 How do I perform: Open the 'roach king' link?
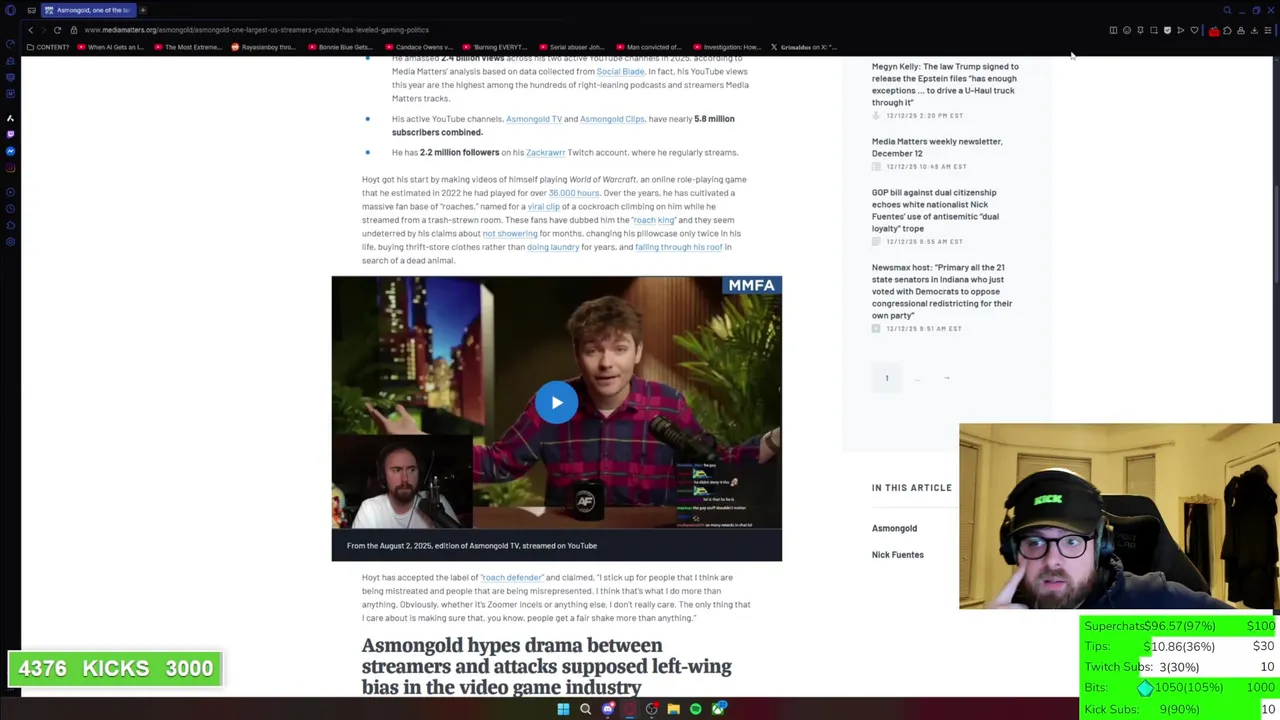coord(654,220)
